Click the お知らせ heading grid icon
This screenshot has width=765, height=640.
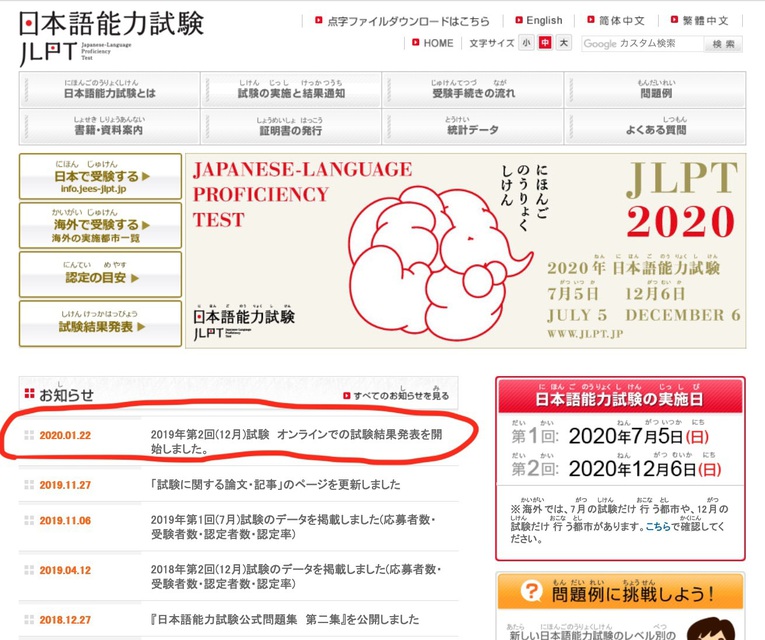coord(29,393)
